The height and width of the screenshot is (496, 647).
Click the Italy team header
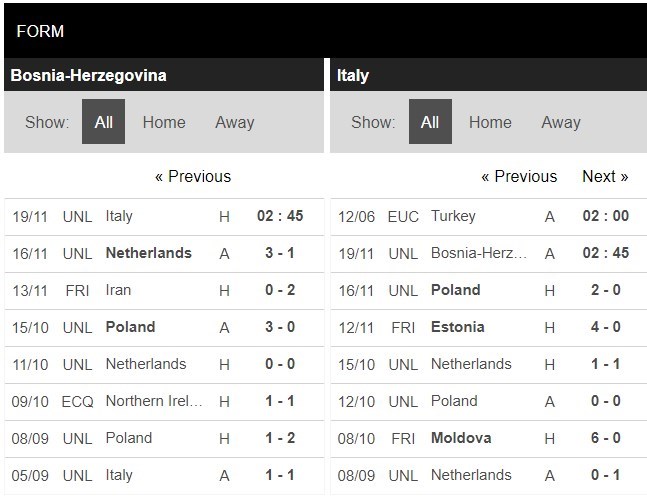[x=353, y=75]
